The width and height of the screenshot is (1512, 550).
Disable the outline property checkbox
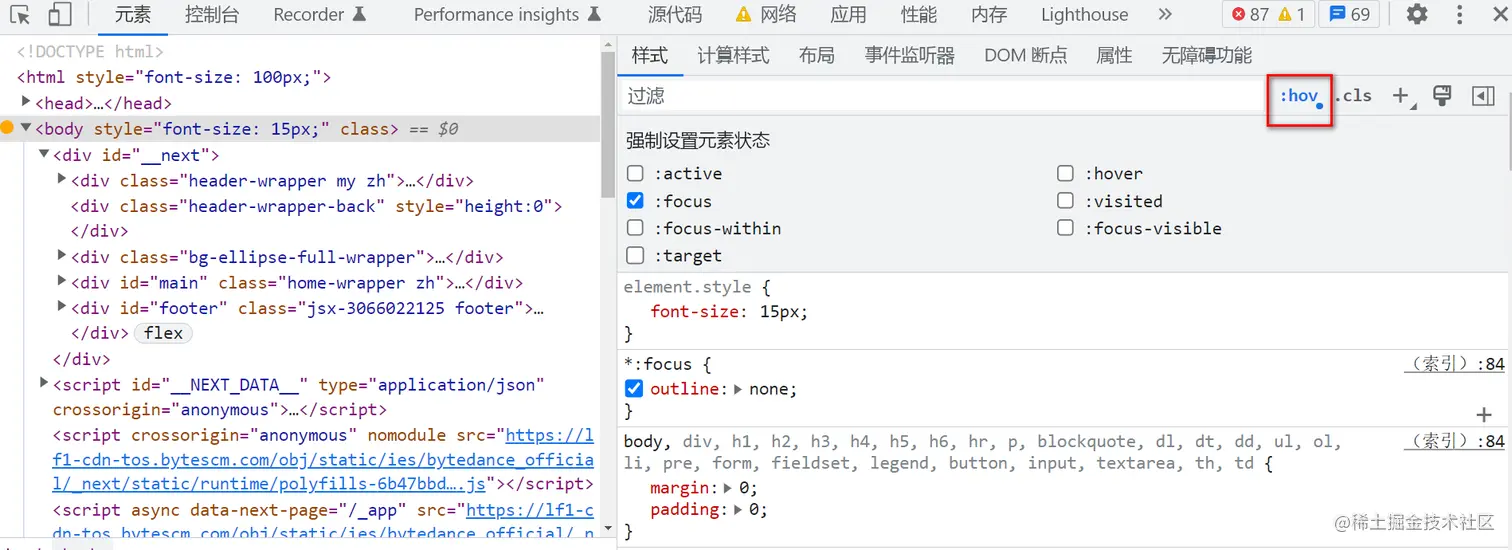(x=633, y=389)
